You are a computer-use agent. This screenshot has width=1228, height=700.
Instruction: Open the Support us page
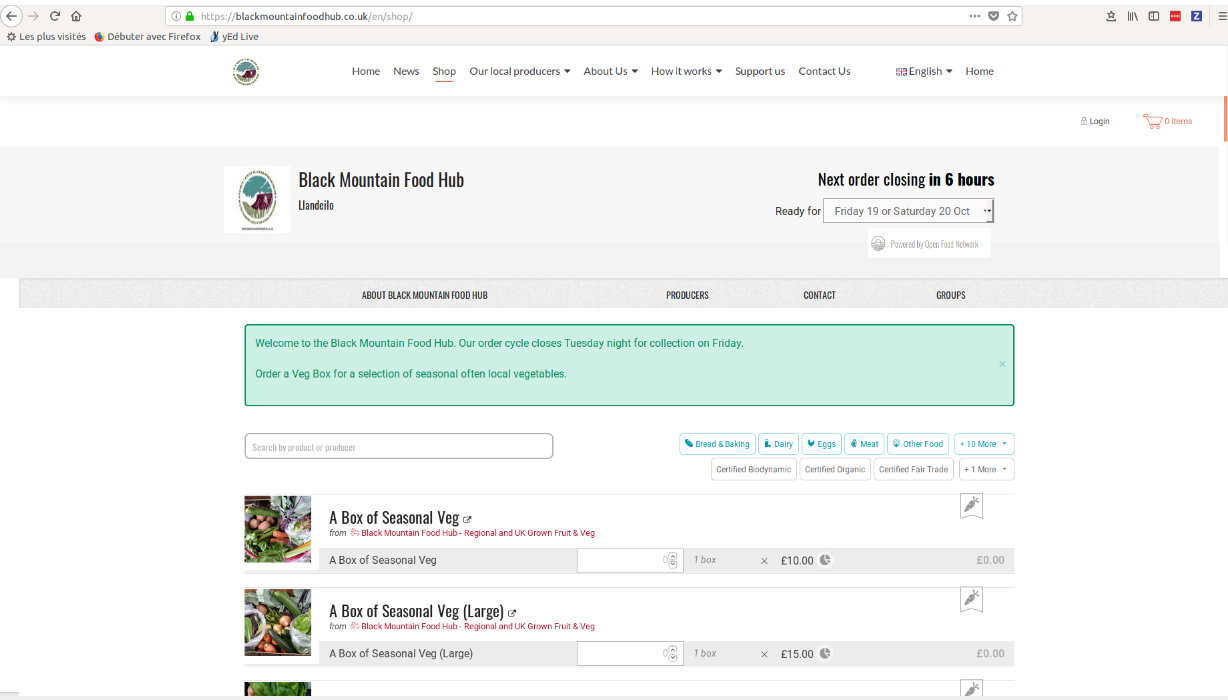pyautogui.click(x=760, y=71)
